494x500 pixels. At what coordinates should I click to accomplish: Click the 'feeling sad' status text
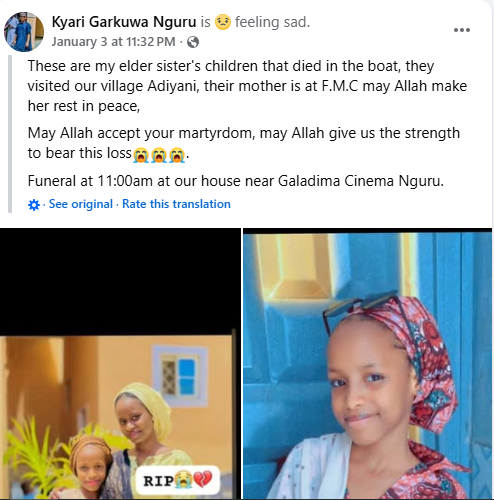coord(272,22)
